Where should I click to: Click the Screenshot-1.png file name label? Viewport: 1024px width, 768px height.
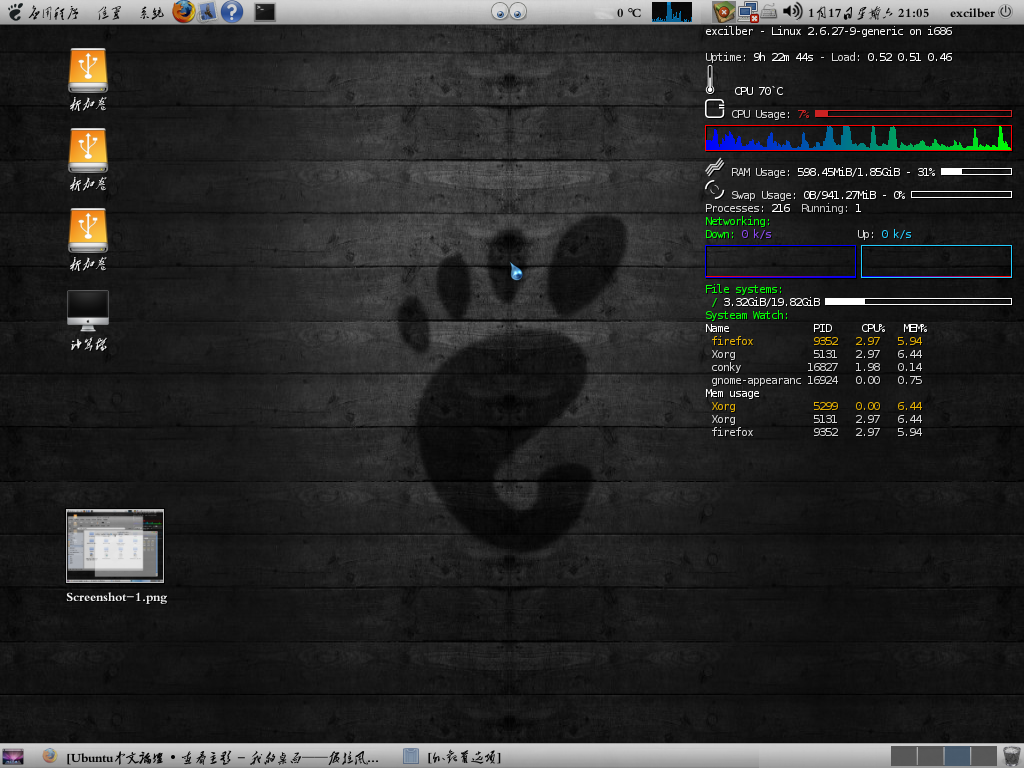point(116,597)
